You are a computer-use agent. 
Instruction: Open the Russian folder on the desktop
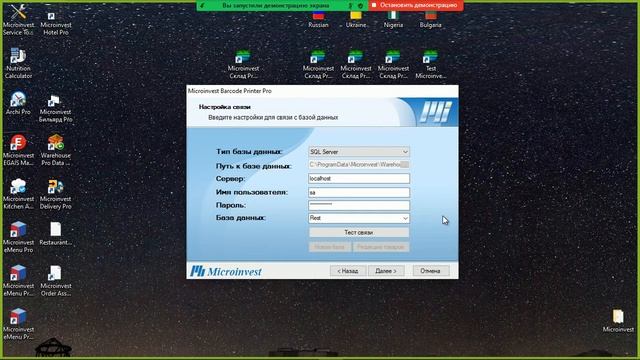(x=318, y=20)
